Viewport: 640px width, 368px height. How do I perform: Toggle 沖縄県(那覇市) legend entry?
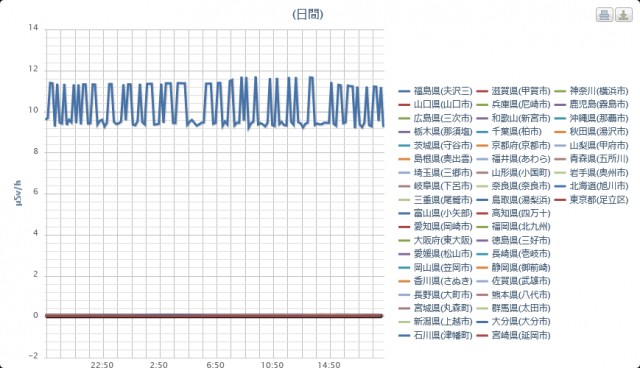[x=591, y=118]
